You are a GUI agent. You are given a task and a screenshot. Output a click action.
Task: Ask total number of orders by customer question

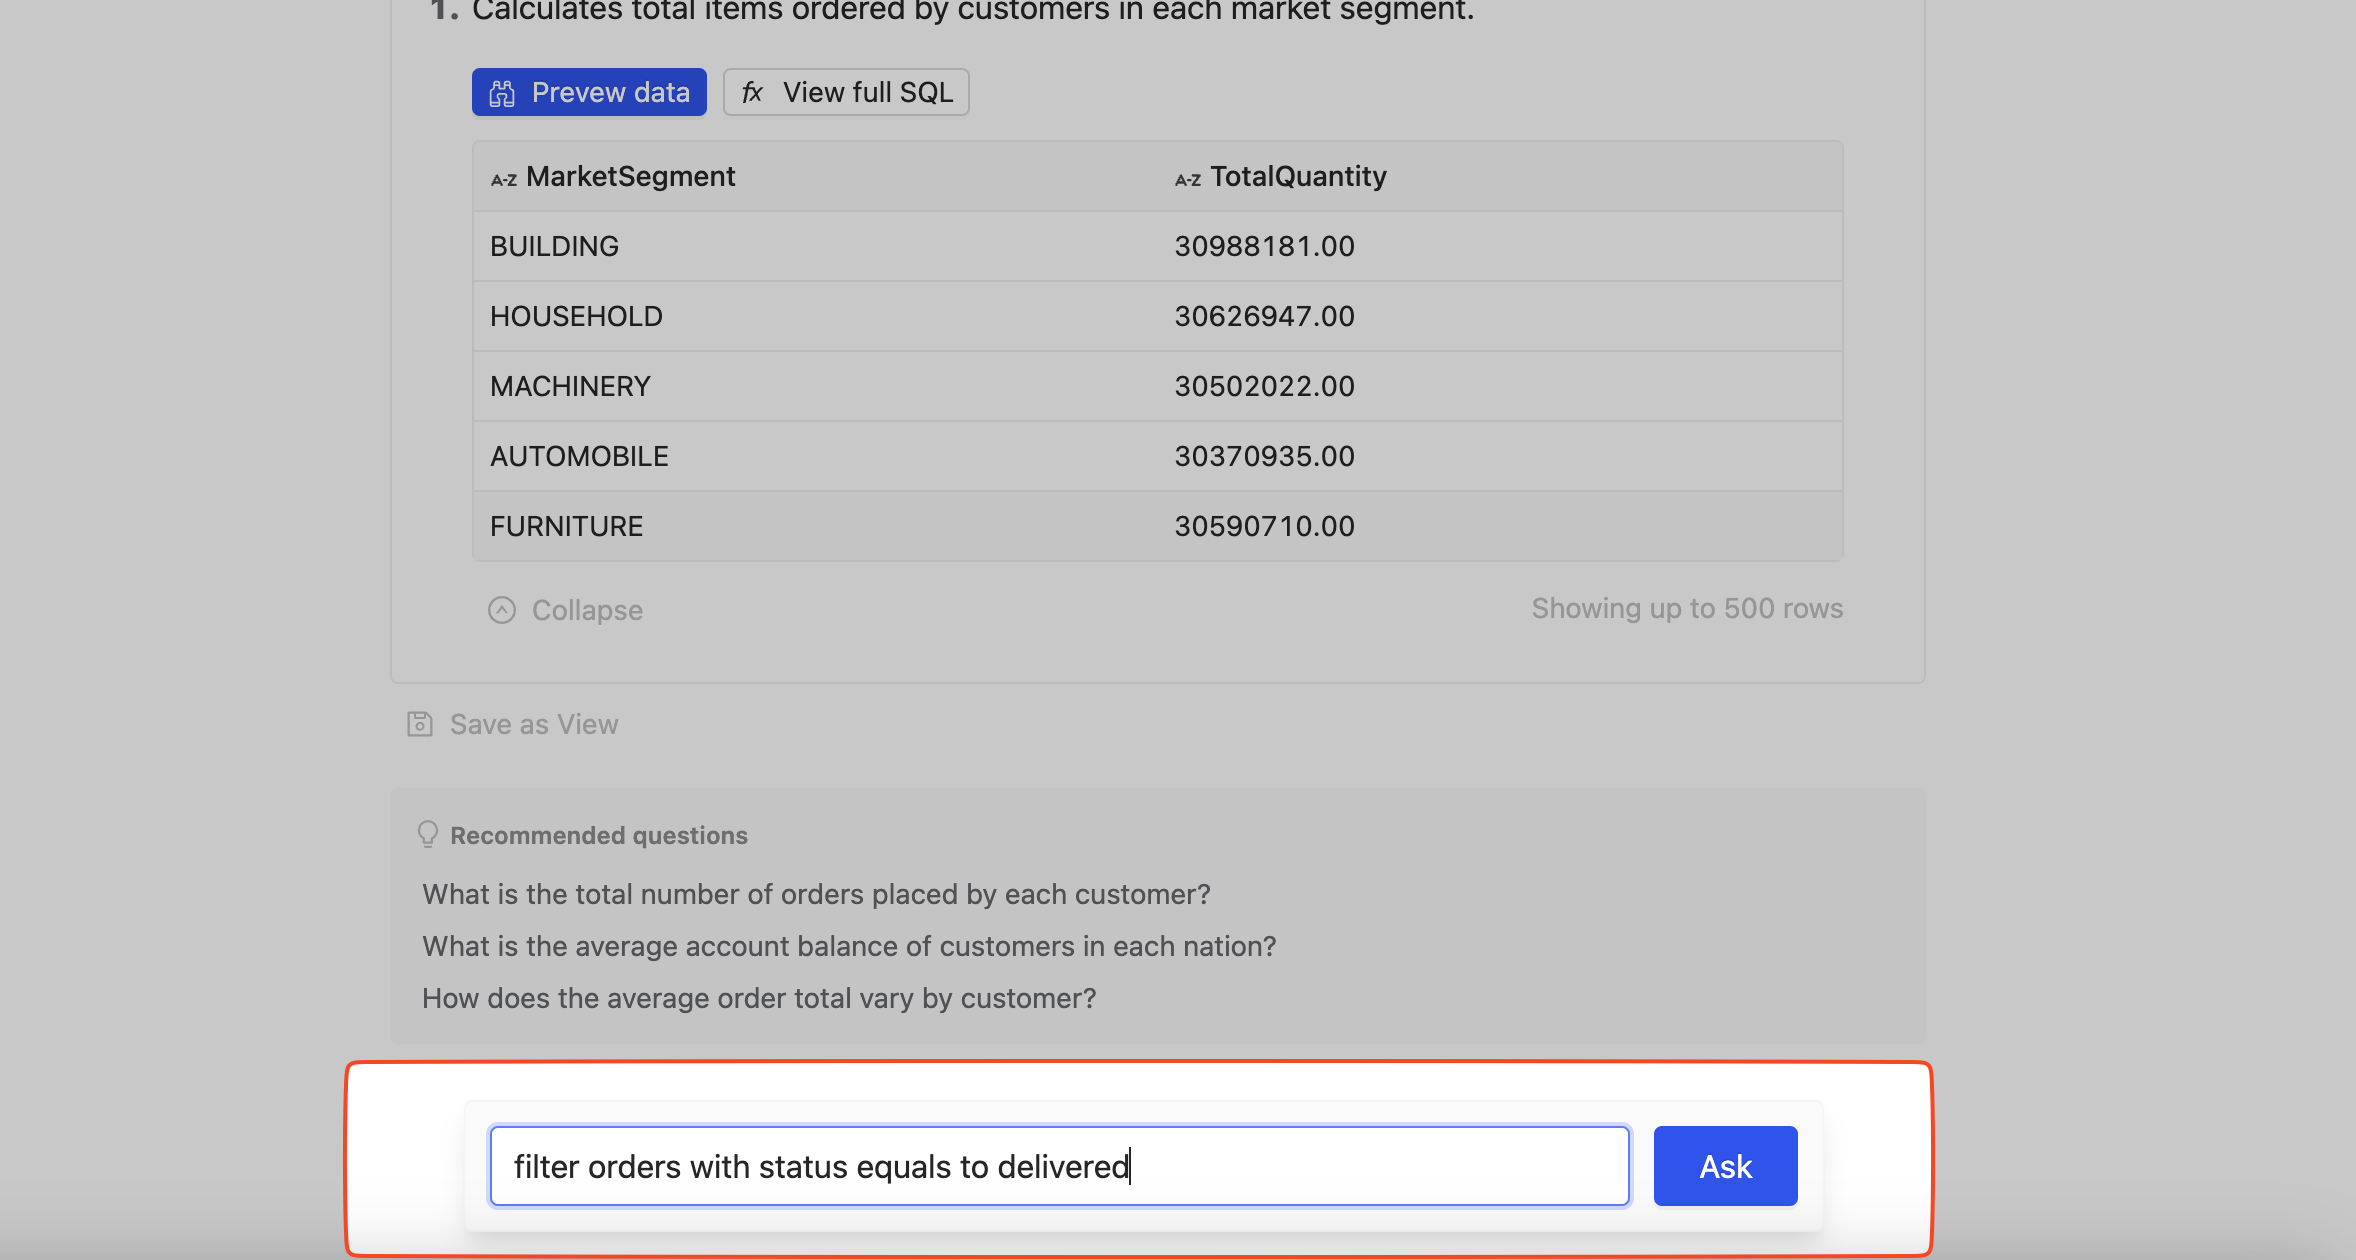(x=816, y=894)
